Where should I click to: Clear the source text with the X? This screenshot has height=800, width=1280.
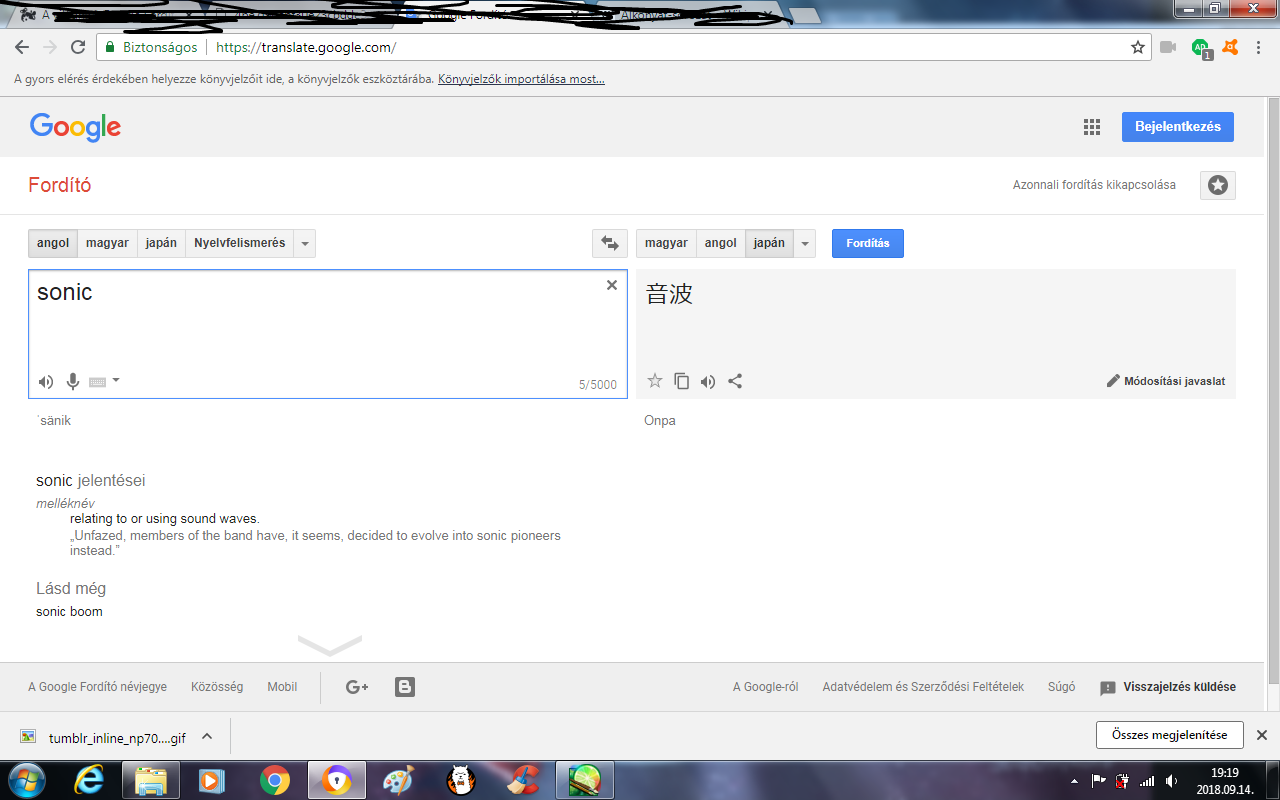point(612,285)
